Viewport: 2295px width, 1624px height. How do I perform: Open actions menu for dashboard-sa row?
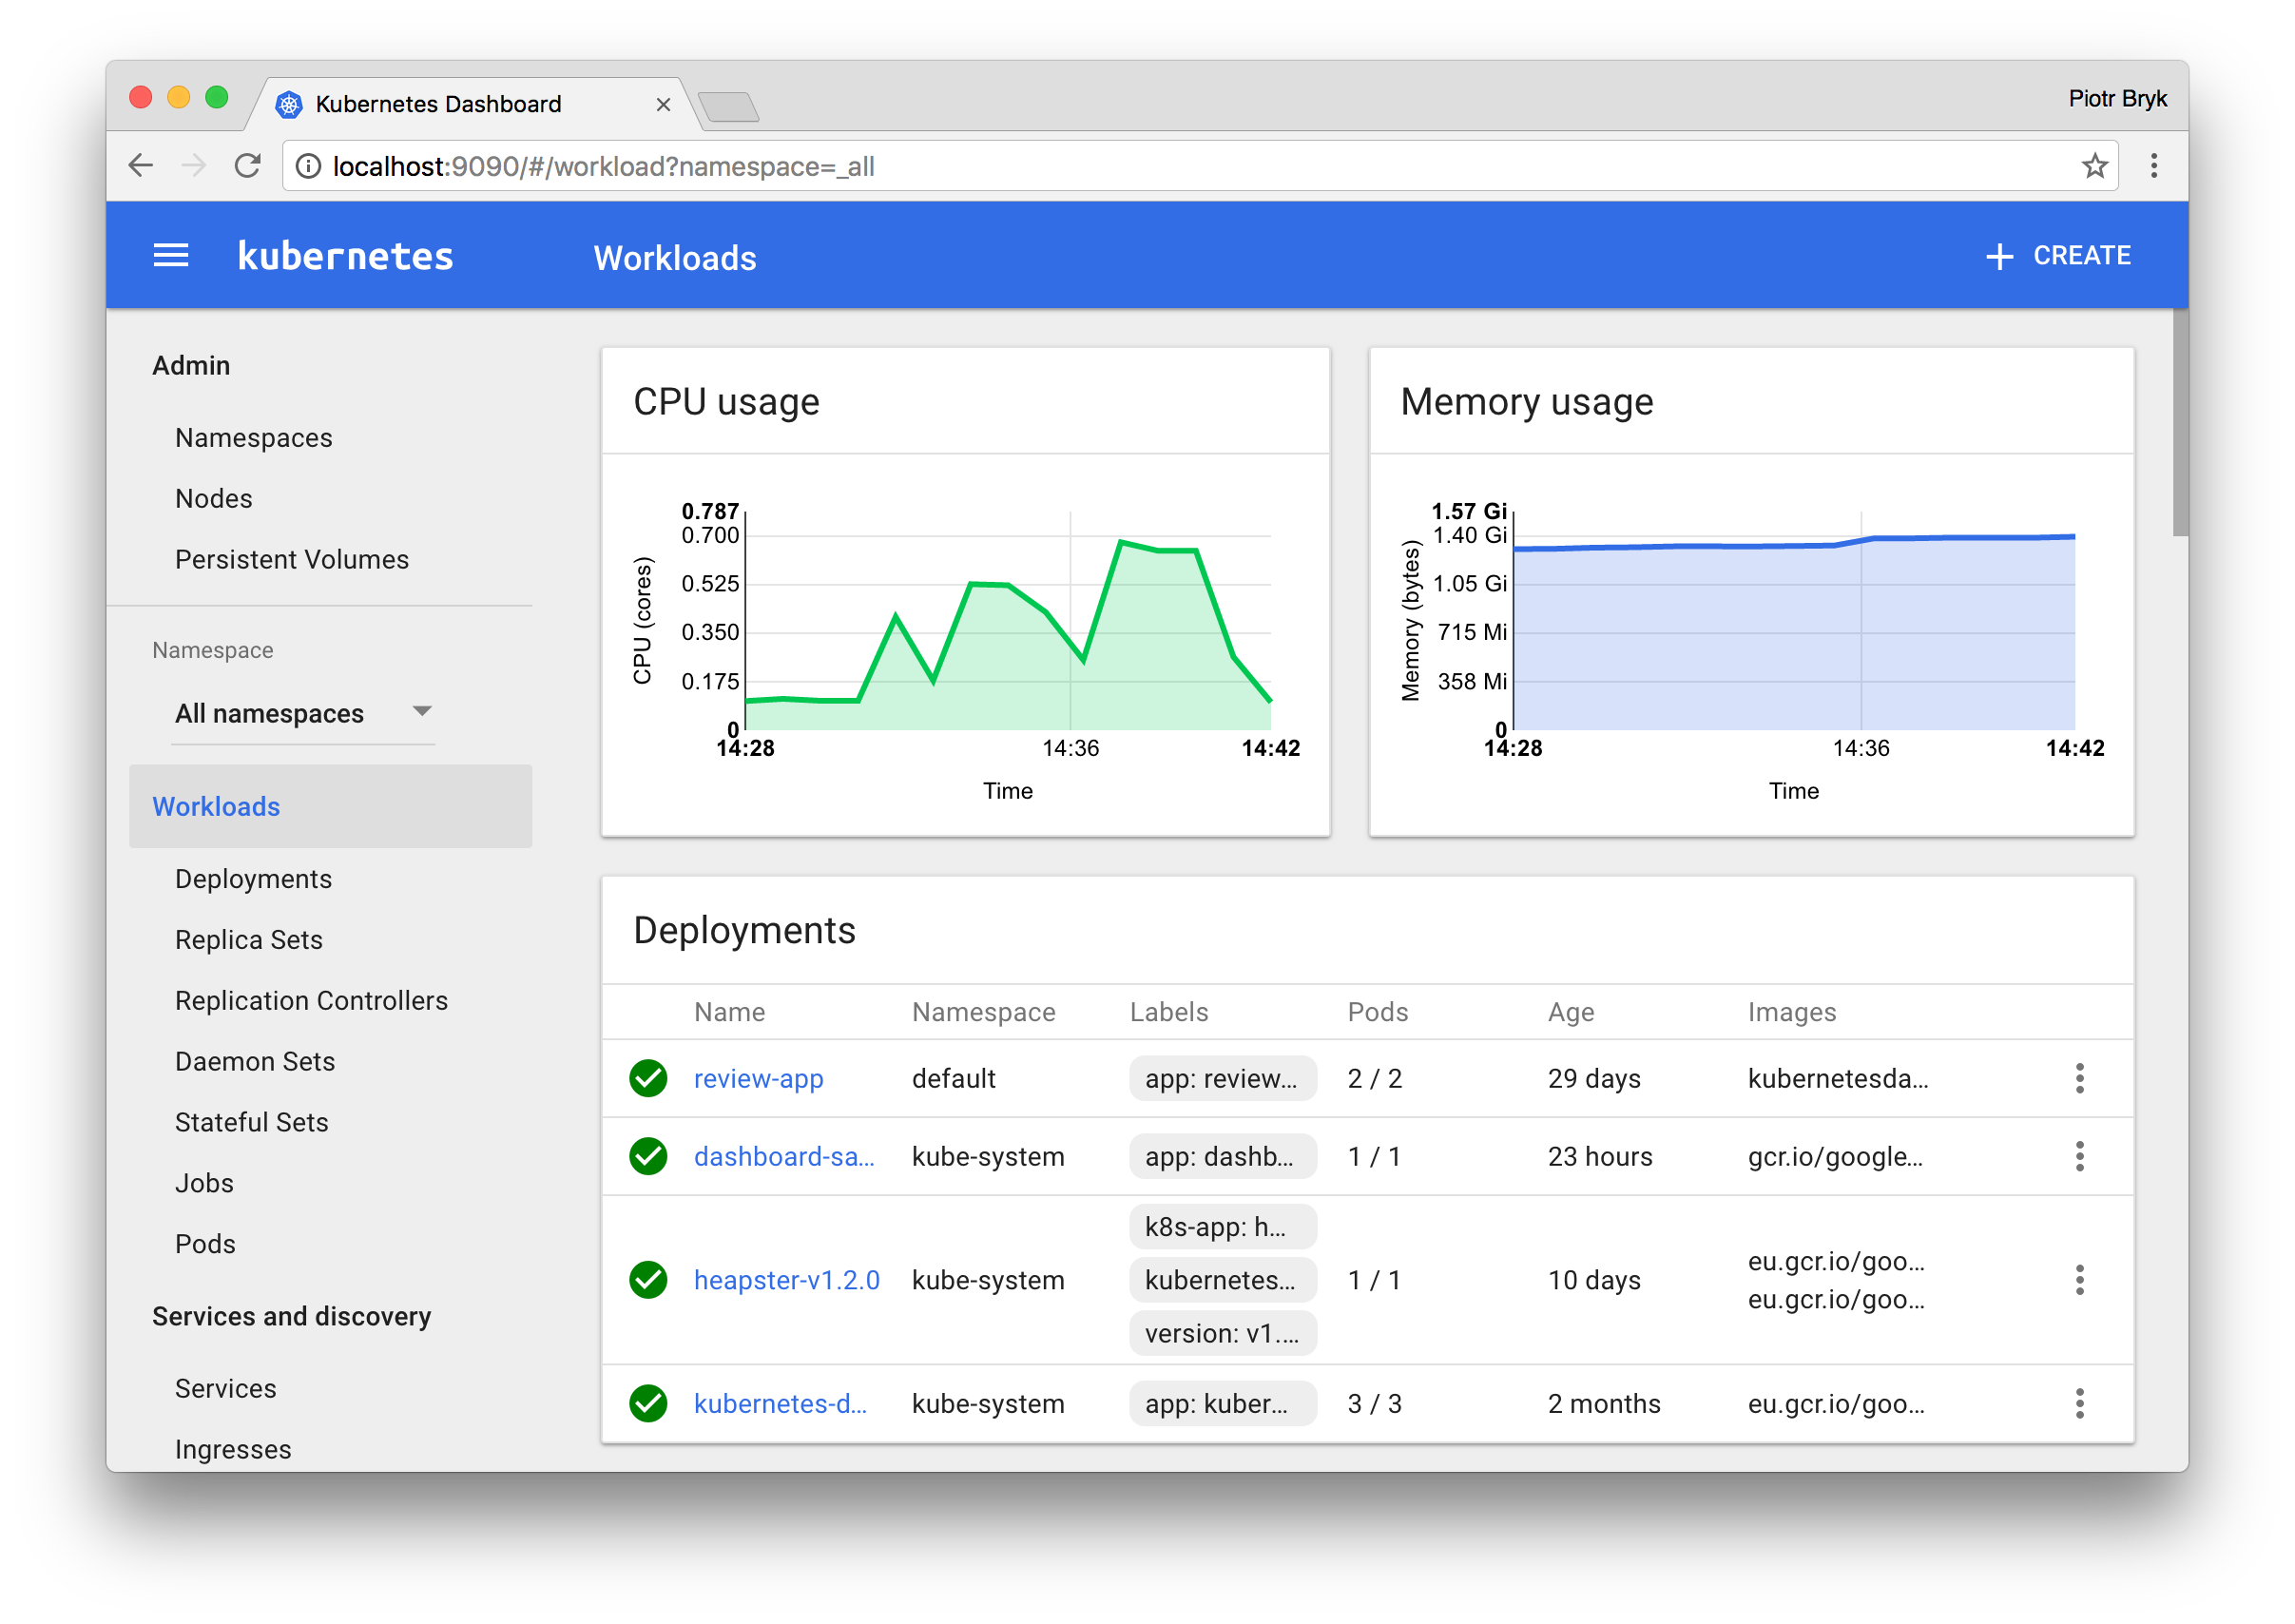(x=2079, y=1156)
